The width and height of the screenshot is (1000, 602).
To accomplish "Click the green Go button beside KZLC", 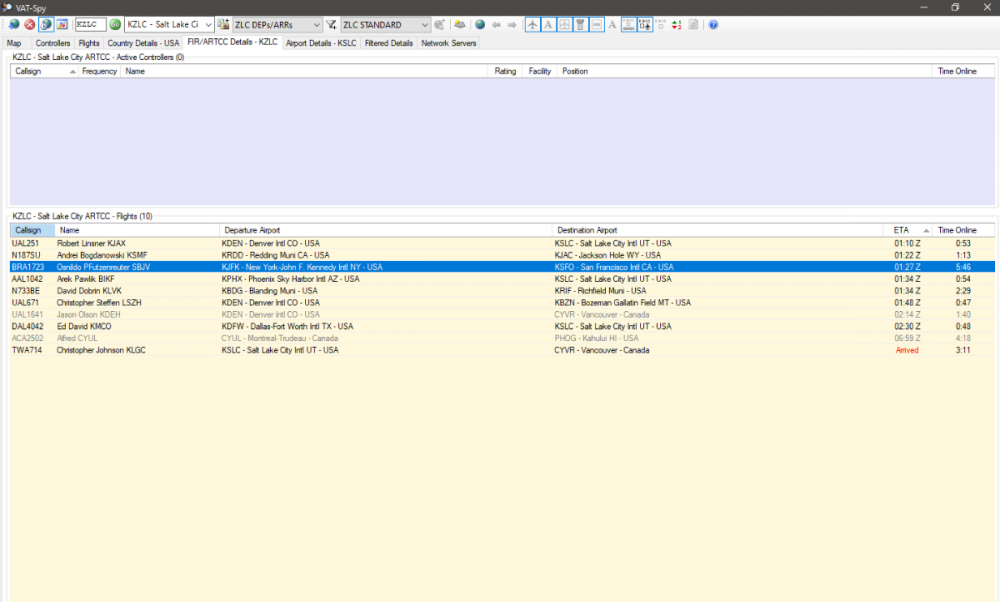I will click(115, 24).
